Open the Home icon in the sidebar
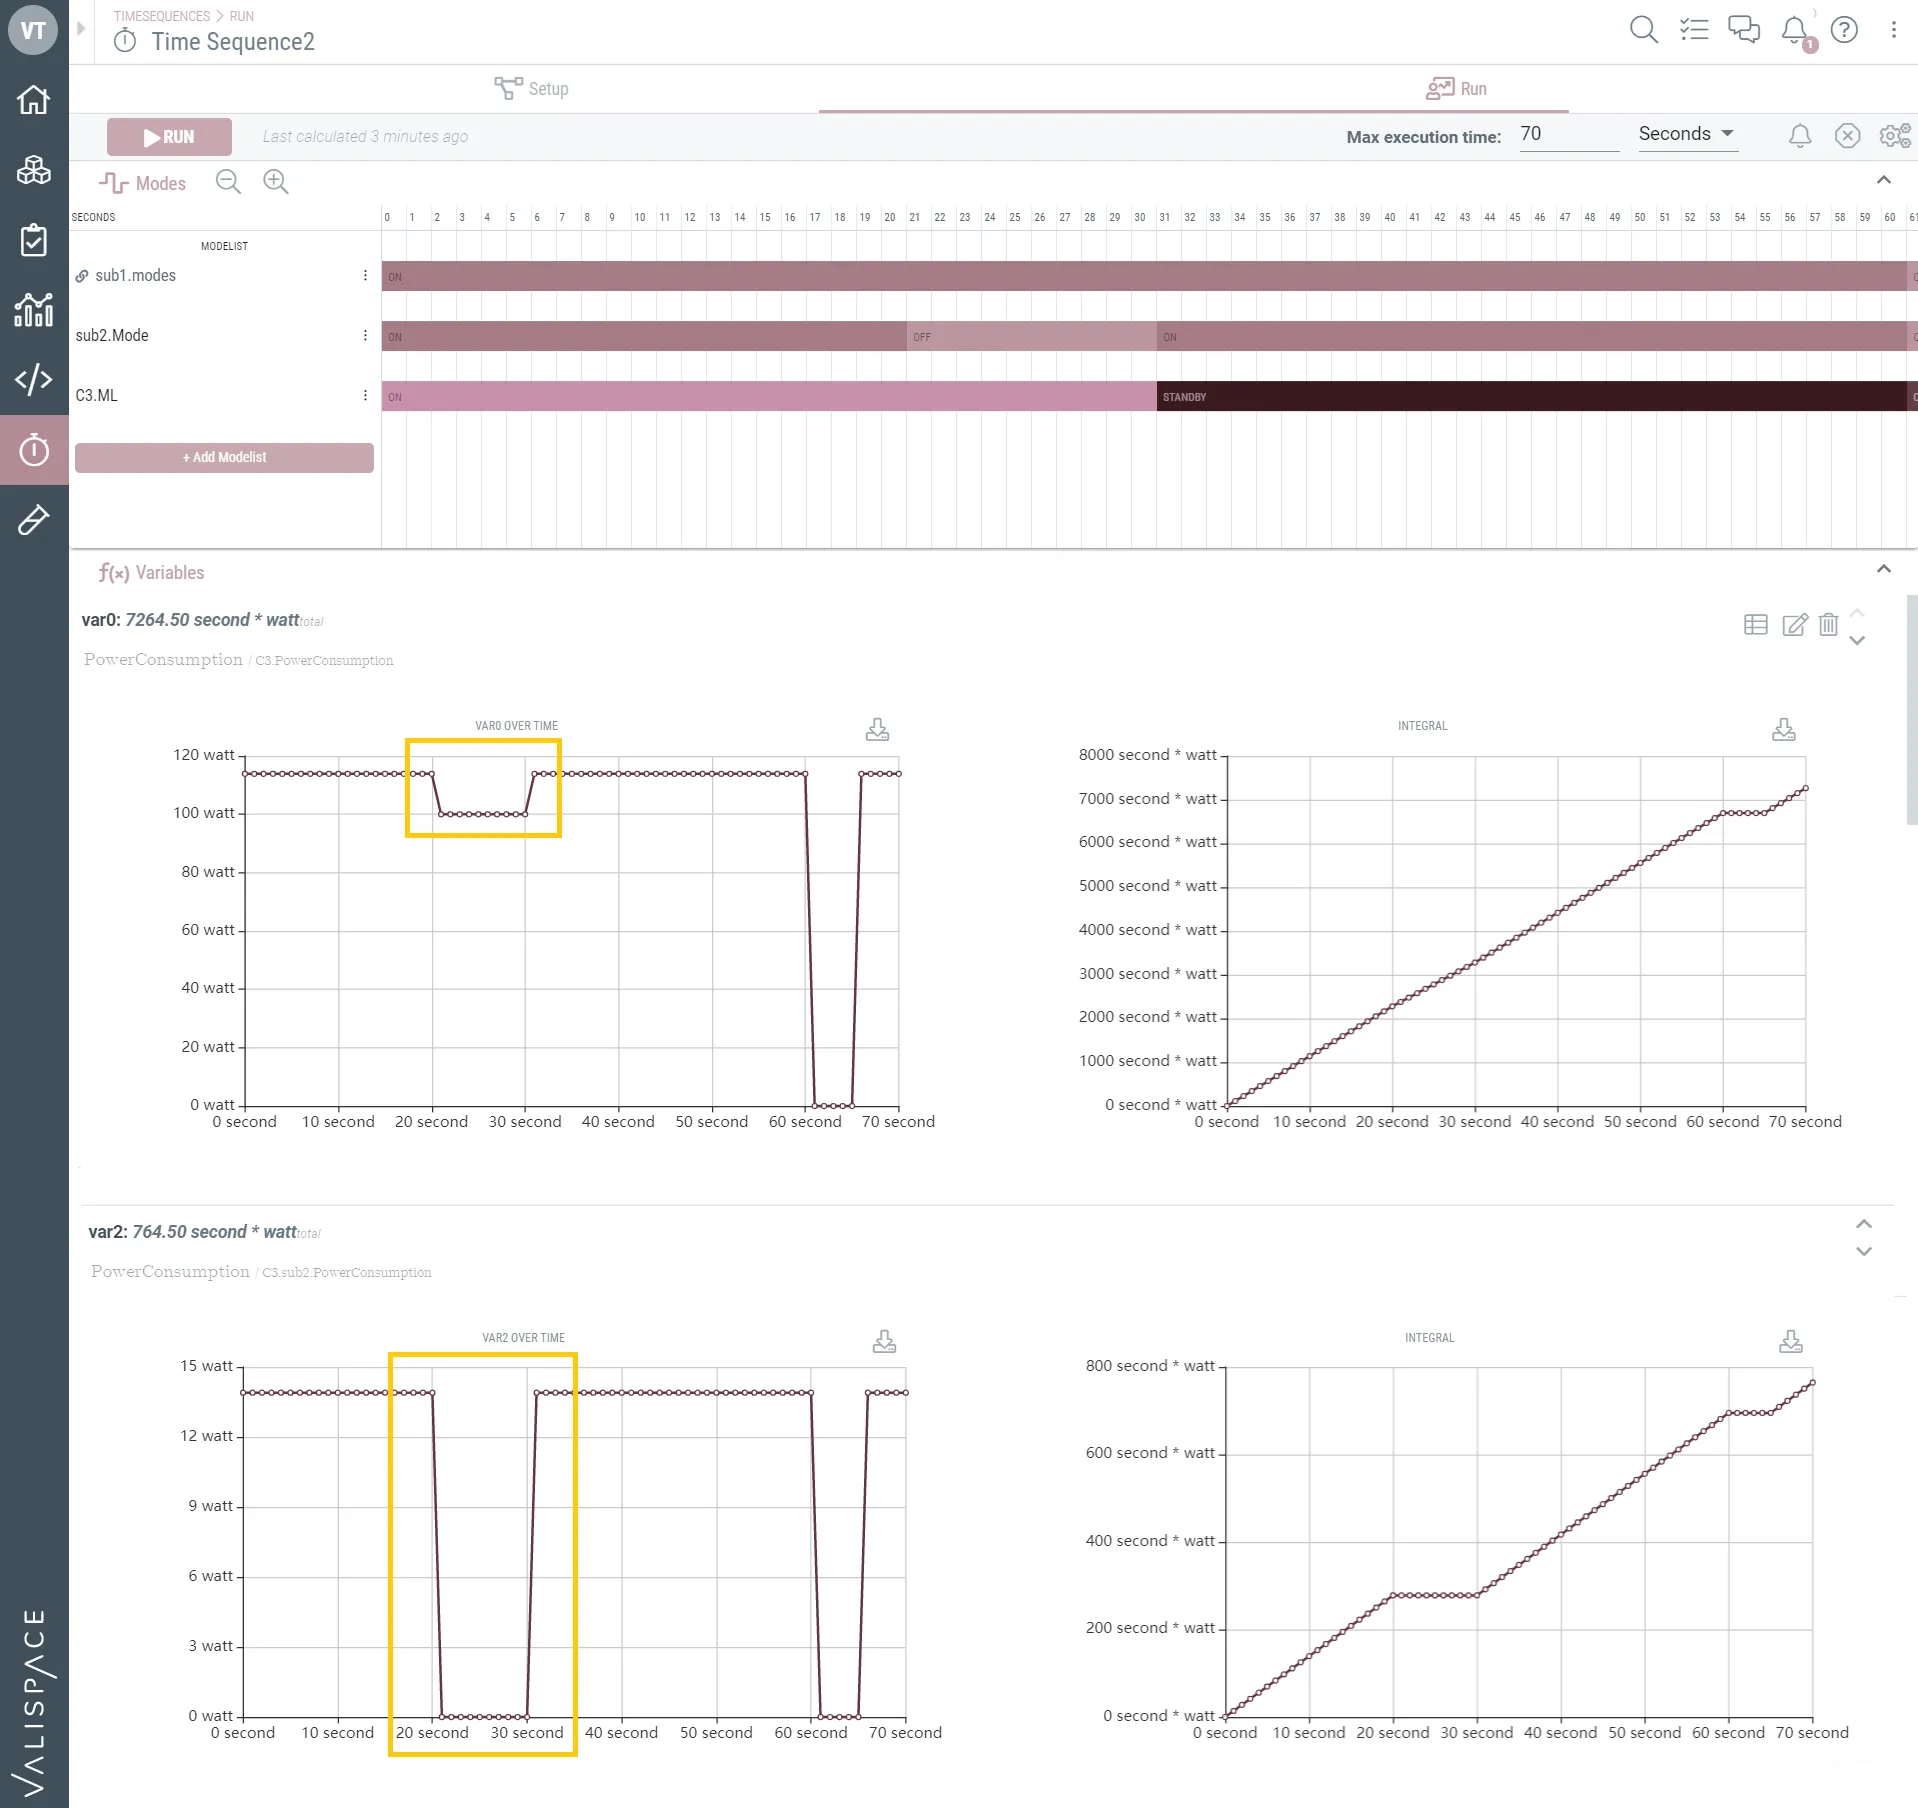Screen dimensions: 1918x1808 34,100
